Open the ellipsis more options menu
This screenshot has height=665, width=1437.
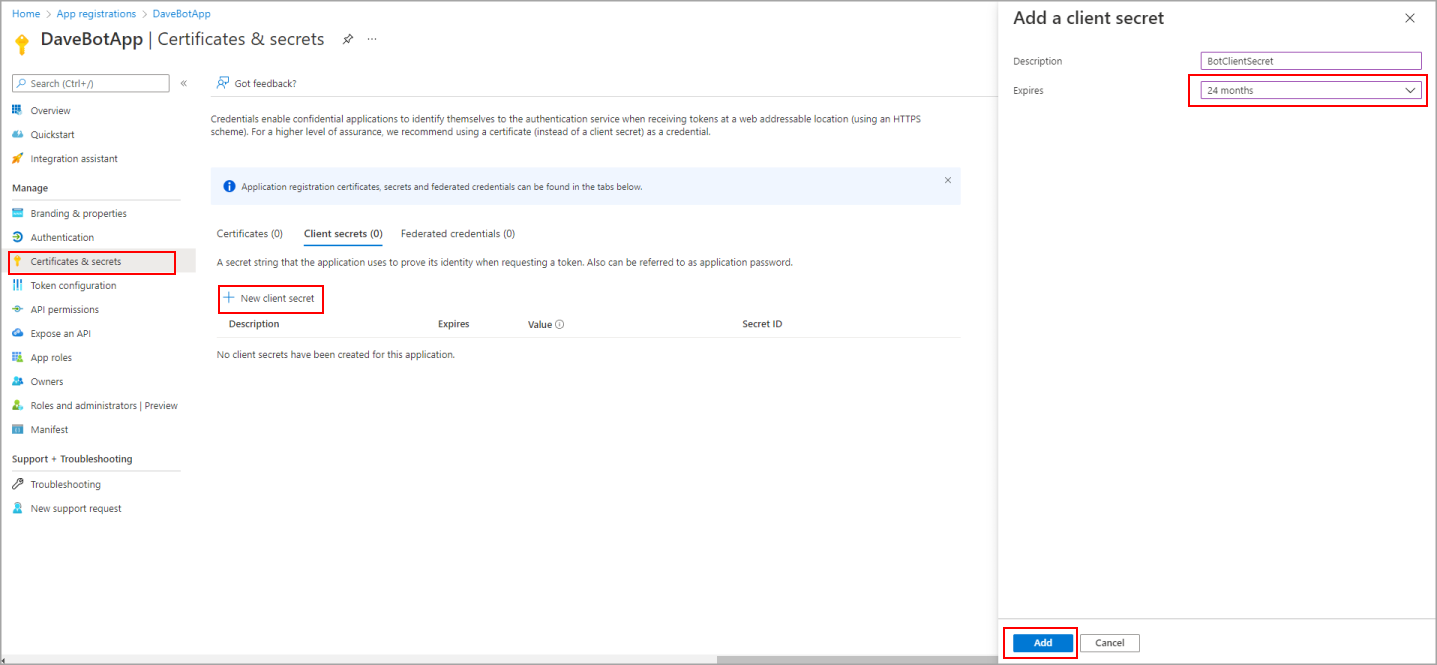(372, 39)
